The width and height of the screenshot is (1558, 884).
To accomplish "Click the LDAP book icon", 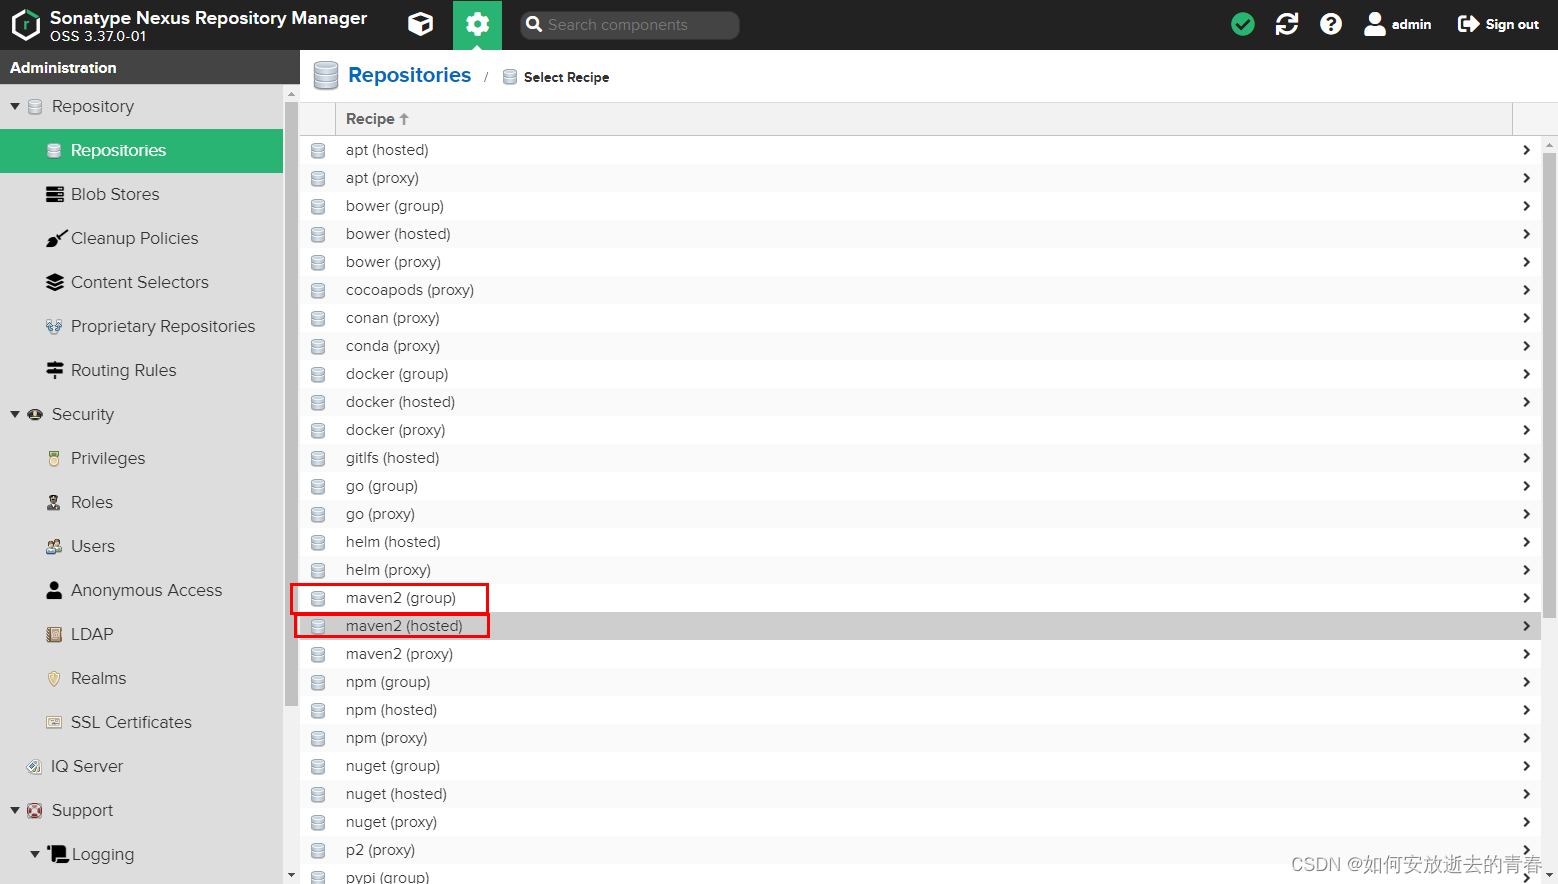I will click(54, 634).
